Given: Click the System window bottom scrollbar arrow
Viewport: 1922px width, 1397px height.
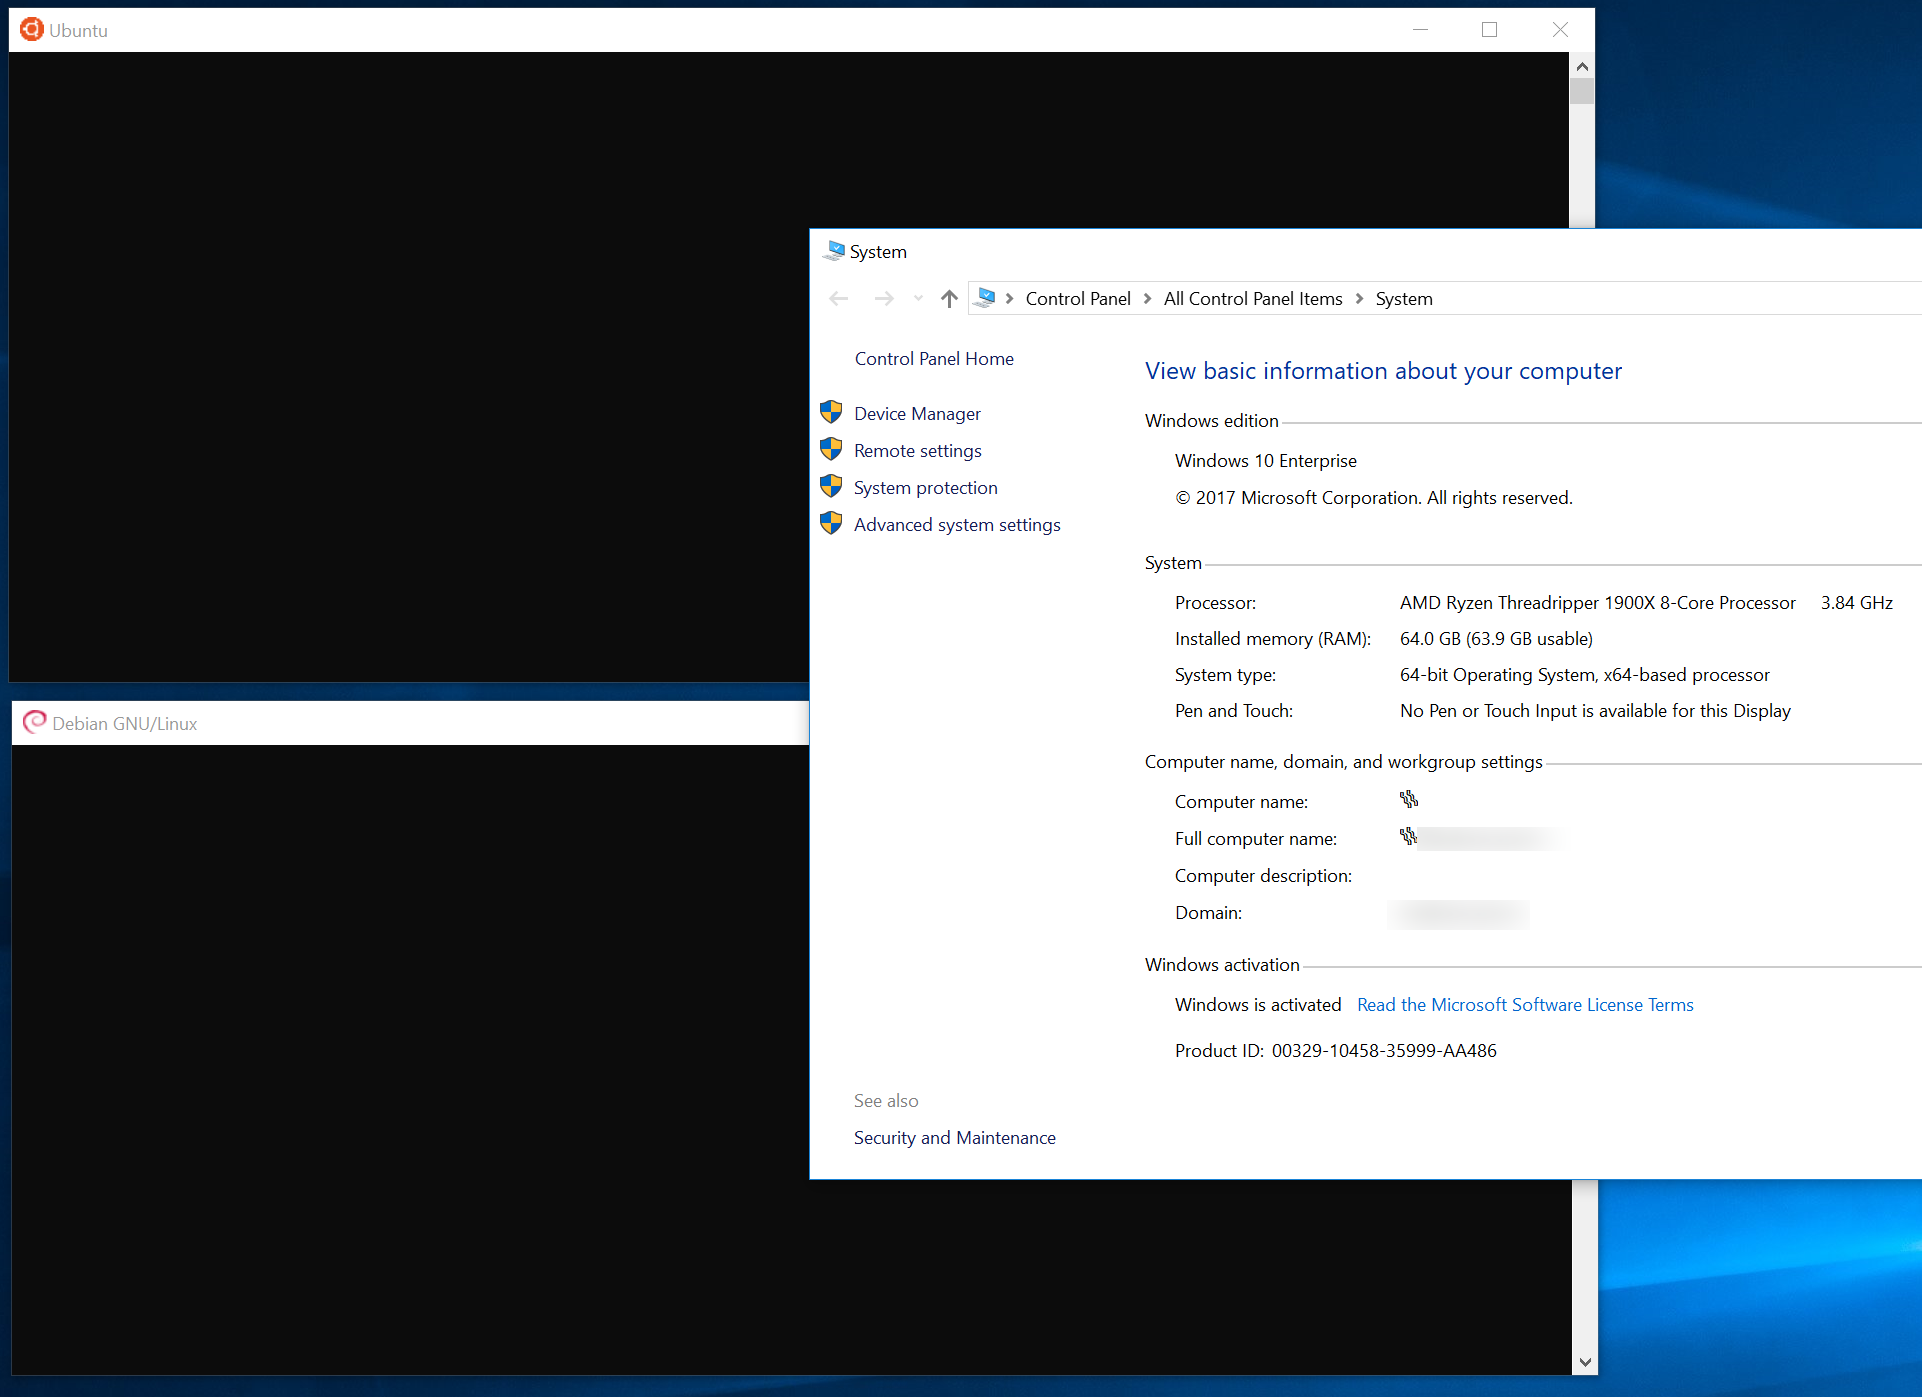Looking at the screenshot, I should pos(1585,1361).
